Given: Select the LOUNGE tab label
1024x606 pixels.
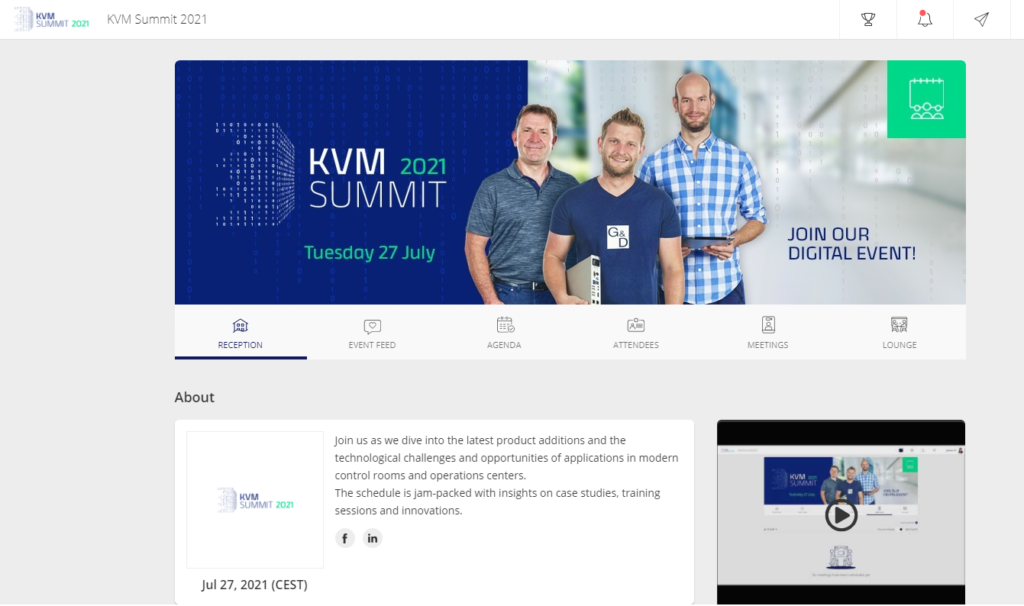Looking at the screenshot, I should [899, 345].
